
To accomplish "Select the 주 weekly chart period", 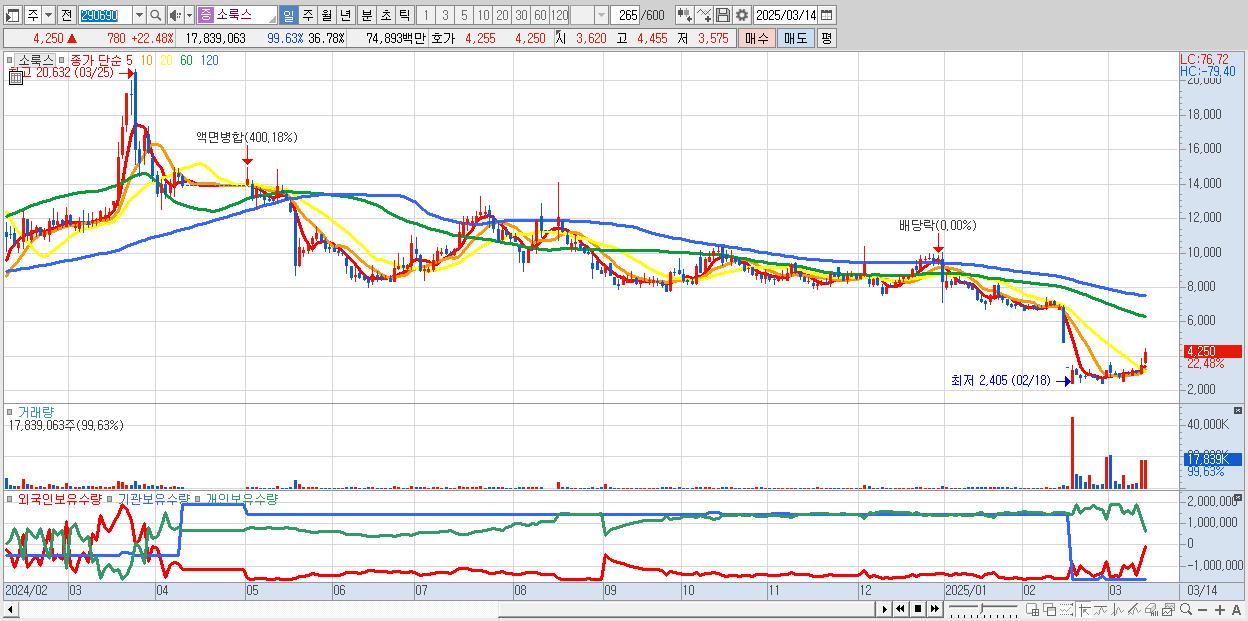I will pyautogui.click(x=307, y=15).
